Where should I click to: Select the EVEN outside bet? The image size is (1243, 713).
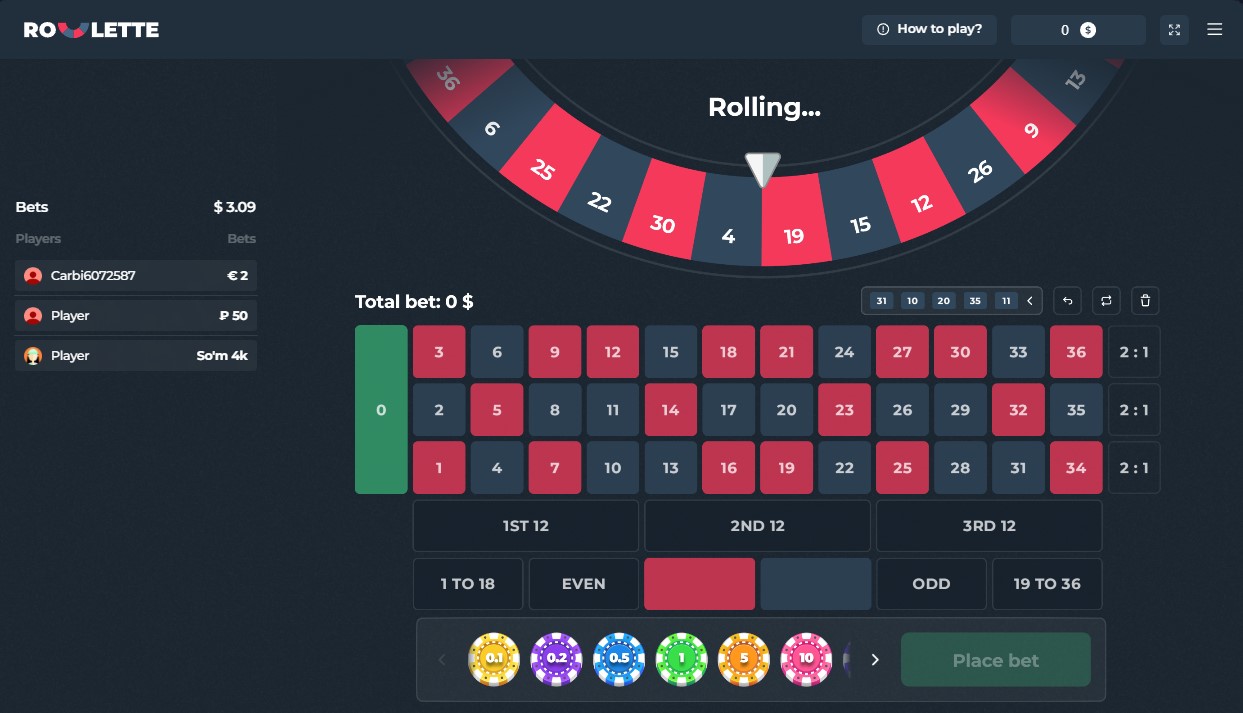click(x=583, y=584)
